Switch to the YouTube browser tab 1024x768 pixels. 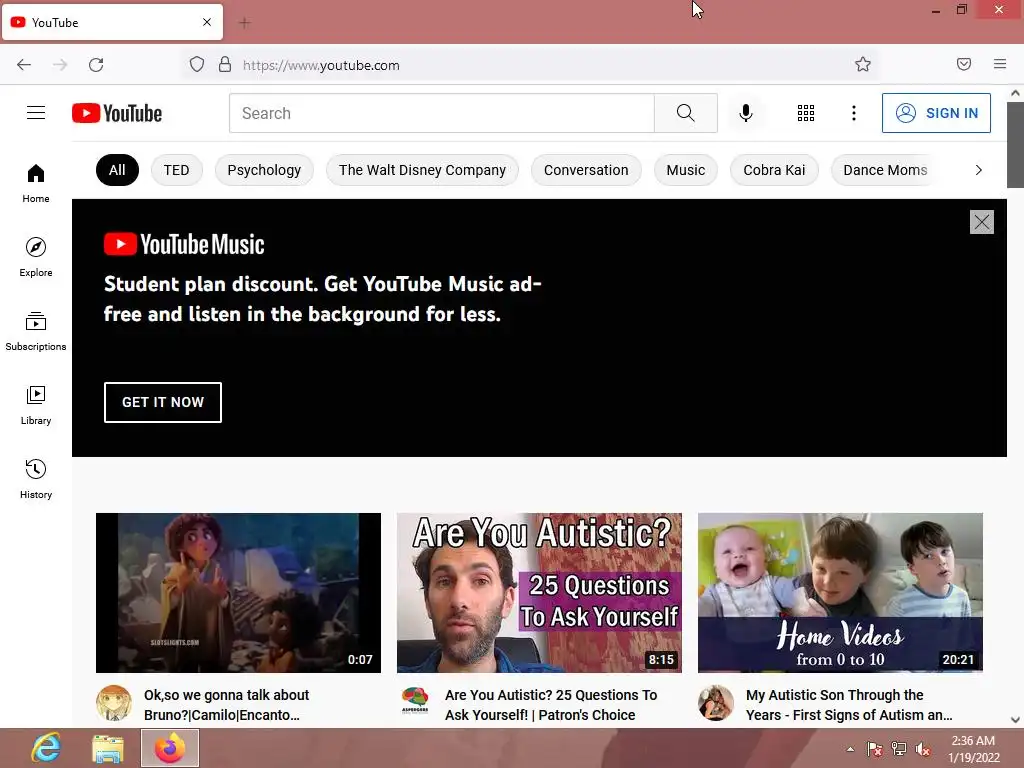[x=112, y=22]
